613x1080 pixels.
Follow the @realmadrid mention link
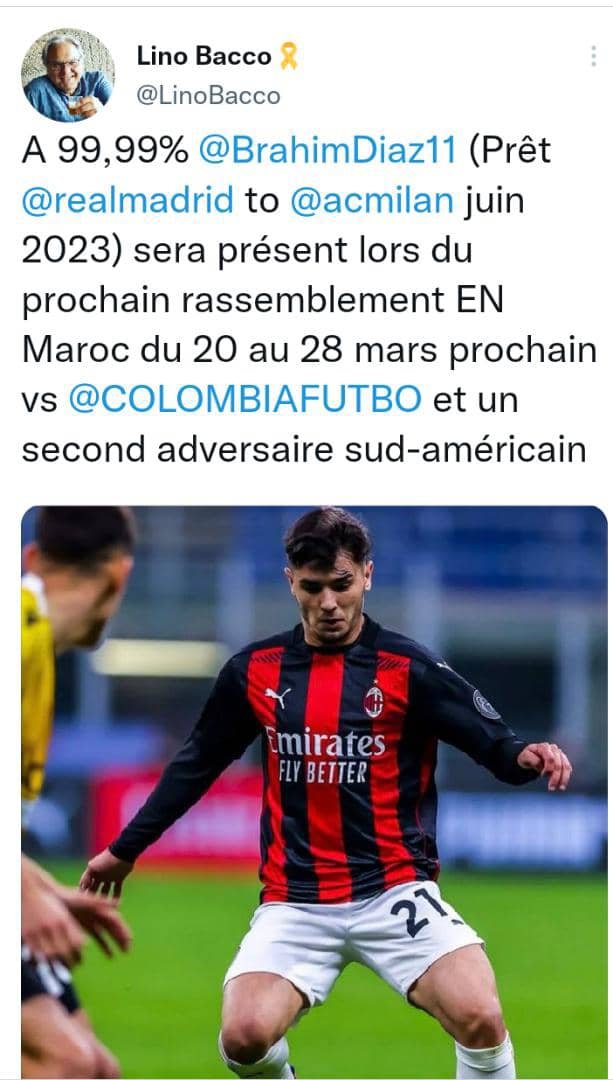[x=128, y=201]
